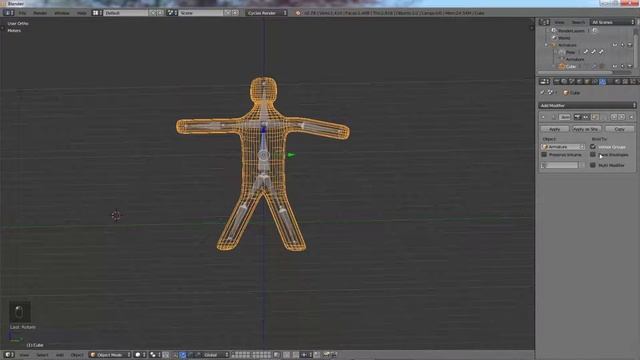Screen dimensions: 640x360
Task: Open the 3D viewport Select menu
Action: tap(42, 355)
